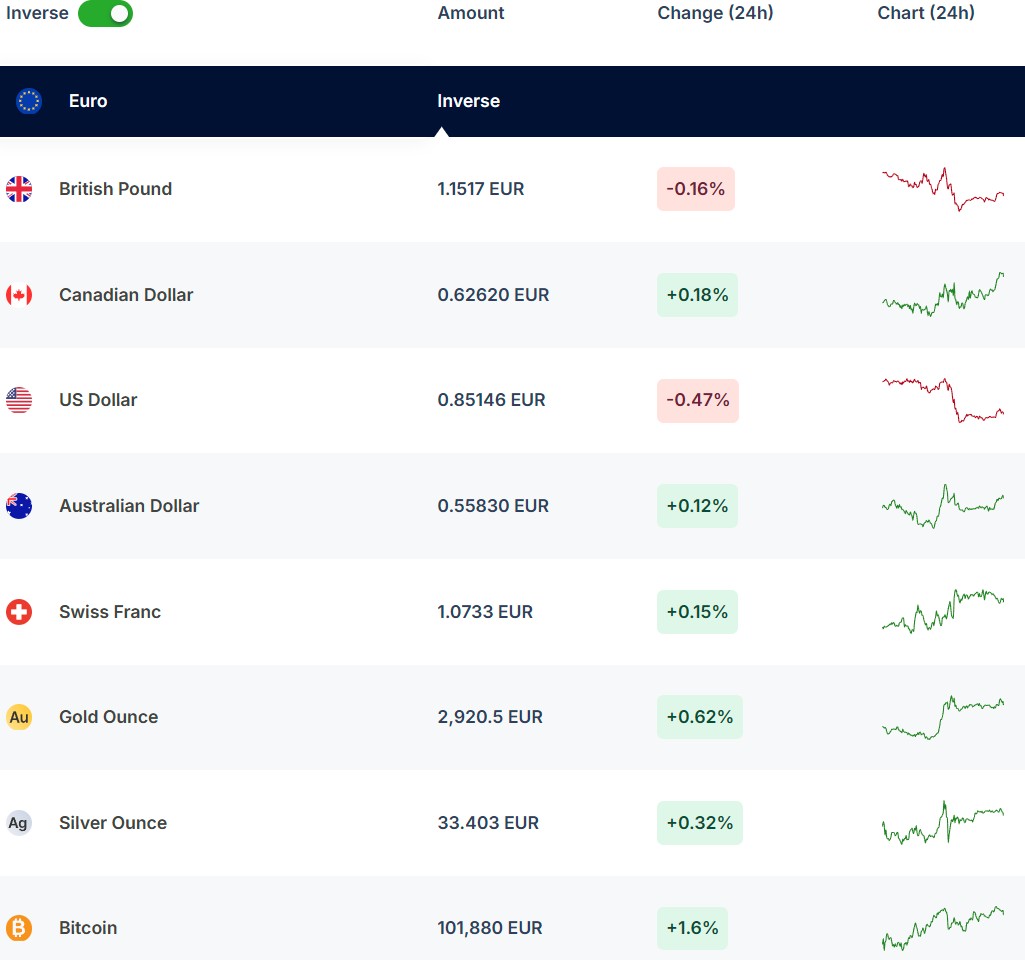The image size is (1025, 960).
Task: Click the Australian flag icon
Action: 19,506
